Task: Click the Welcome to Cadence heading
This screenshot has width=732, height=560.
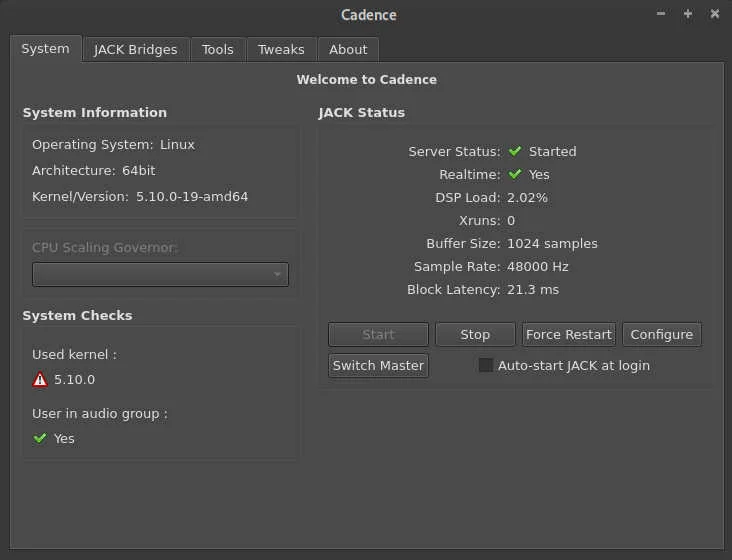Action: [367, 79]
